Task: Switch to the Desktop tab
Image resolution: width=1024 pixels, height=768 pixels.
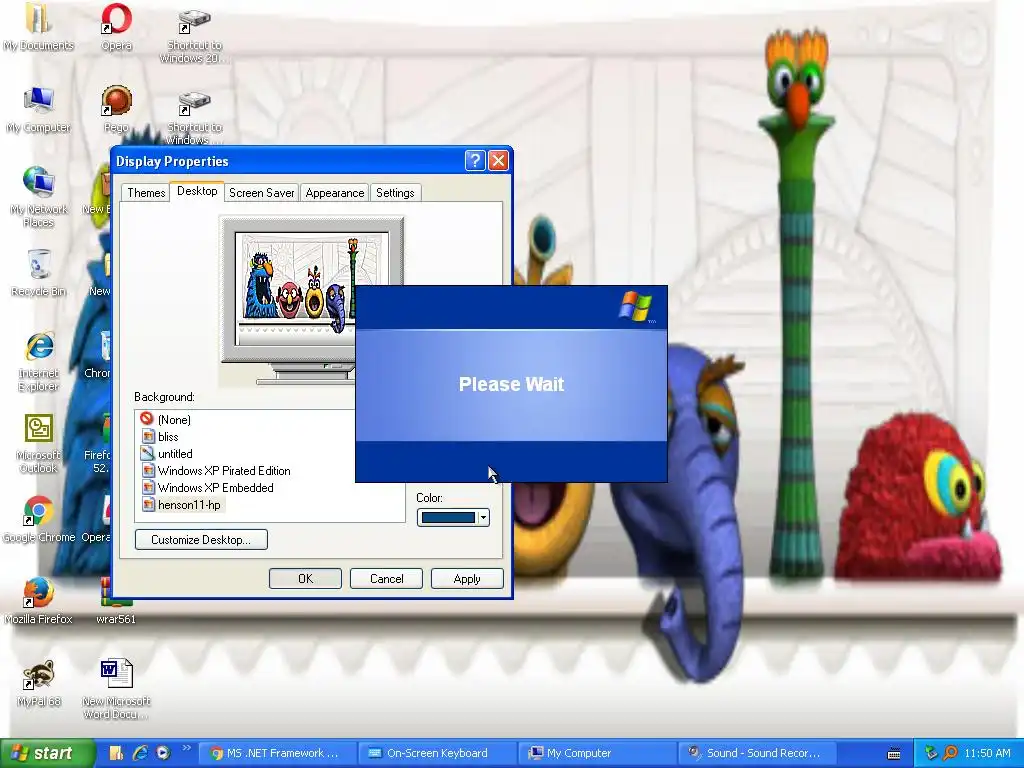Action: pyautogui.click(x=197, y=191)
